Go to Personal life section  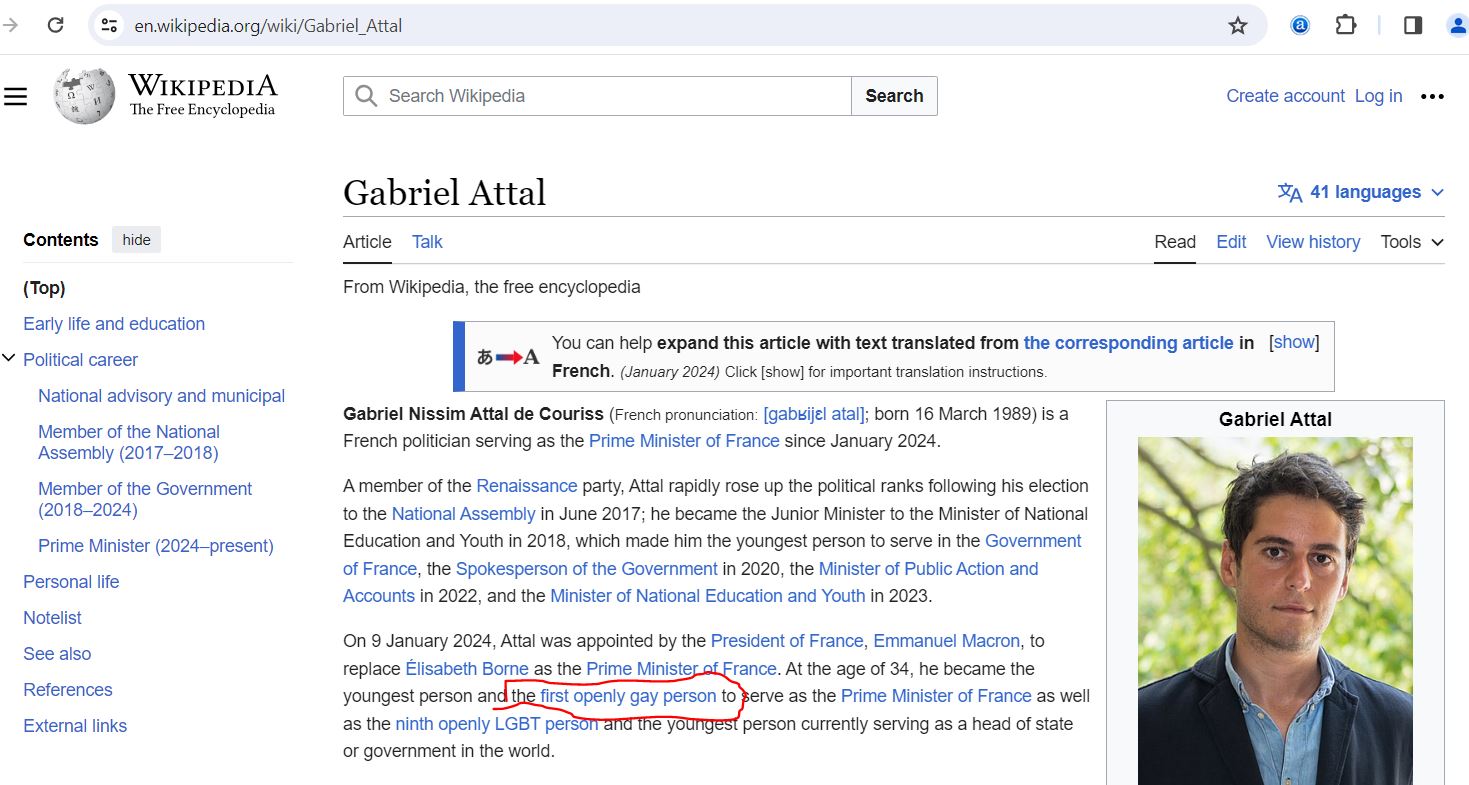click(x=71, y=582)
